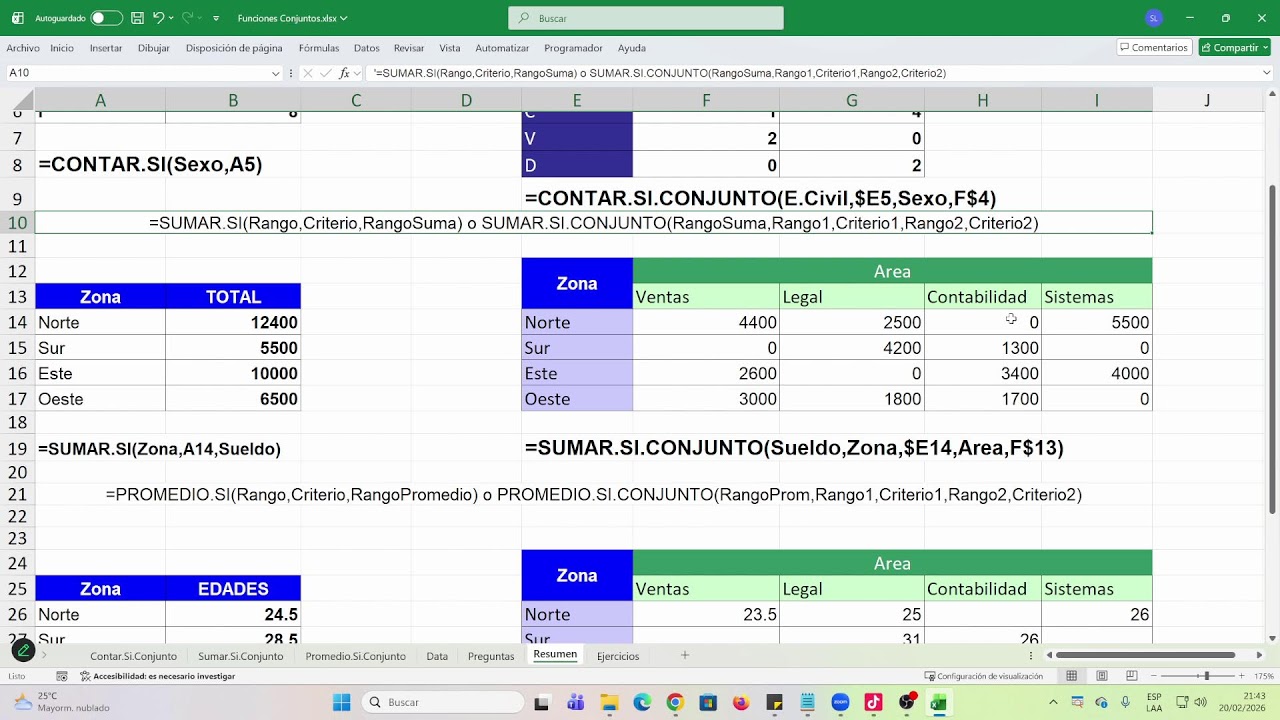Switch to the Ejercicios sheet tab
1280x720 pixels.
[x=618, y=656]
